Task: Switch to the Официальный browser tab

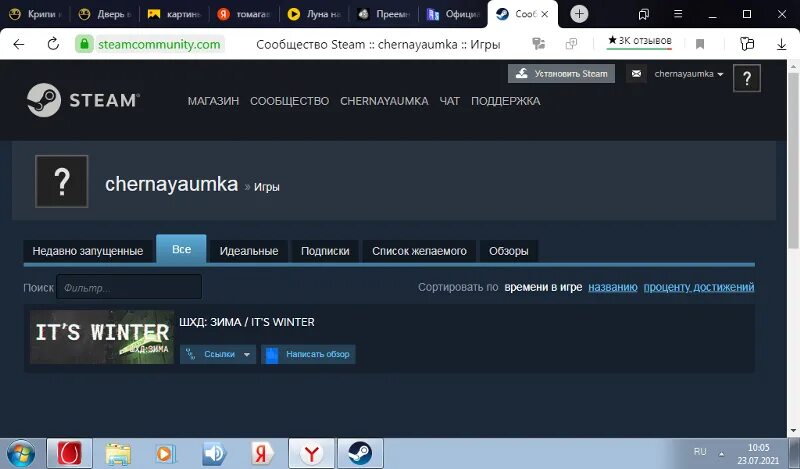Action: click(x=453, y=14)
